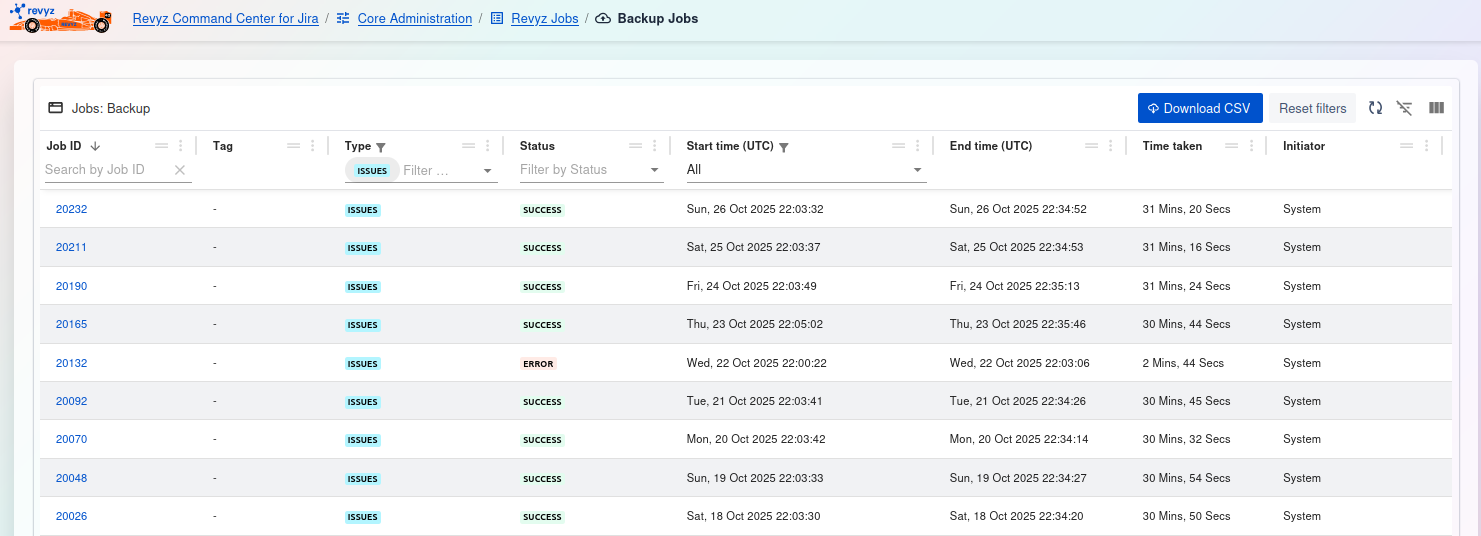Go to Core Administration breadcrumb
Screen dimensions: 1481x536
(x=414, y=19)
